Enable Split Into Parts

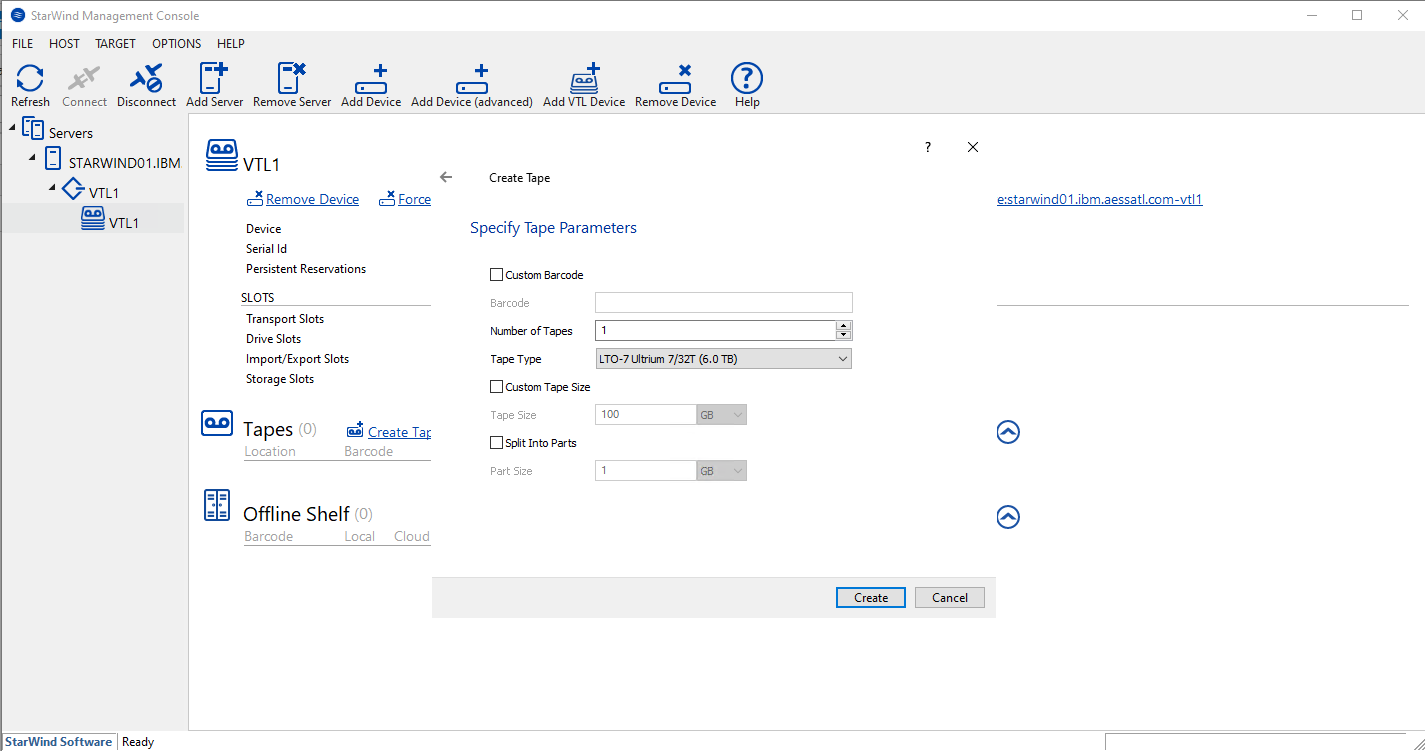496,442
